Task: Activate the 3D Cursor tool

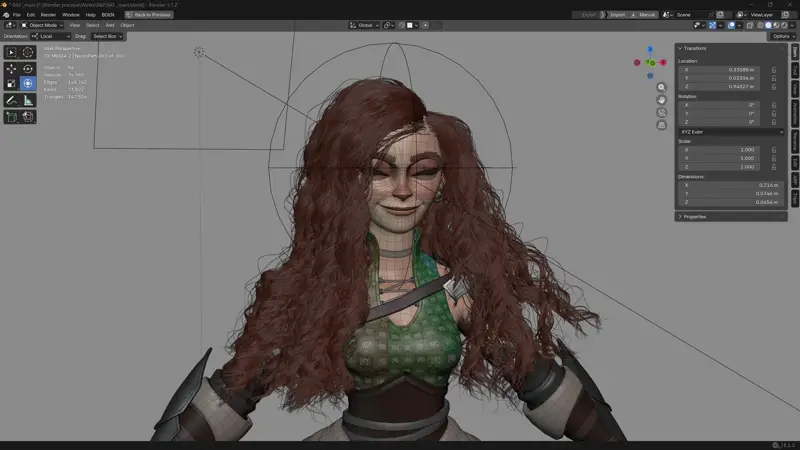Action: (x=28, y=52)
